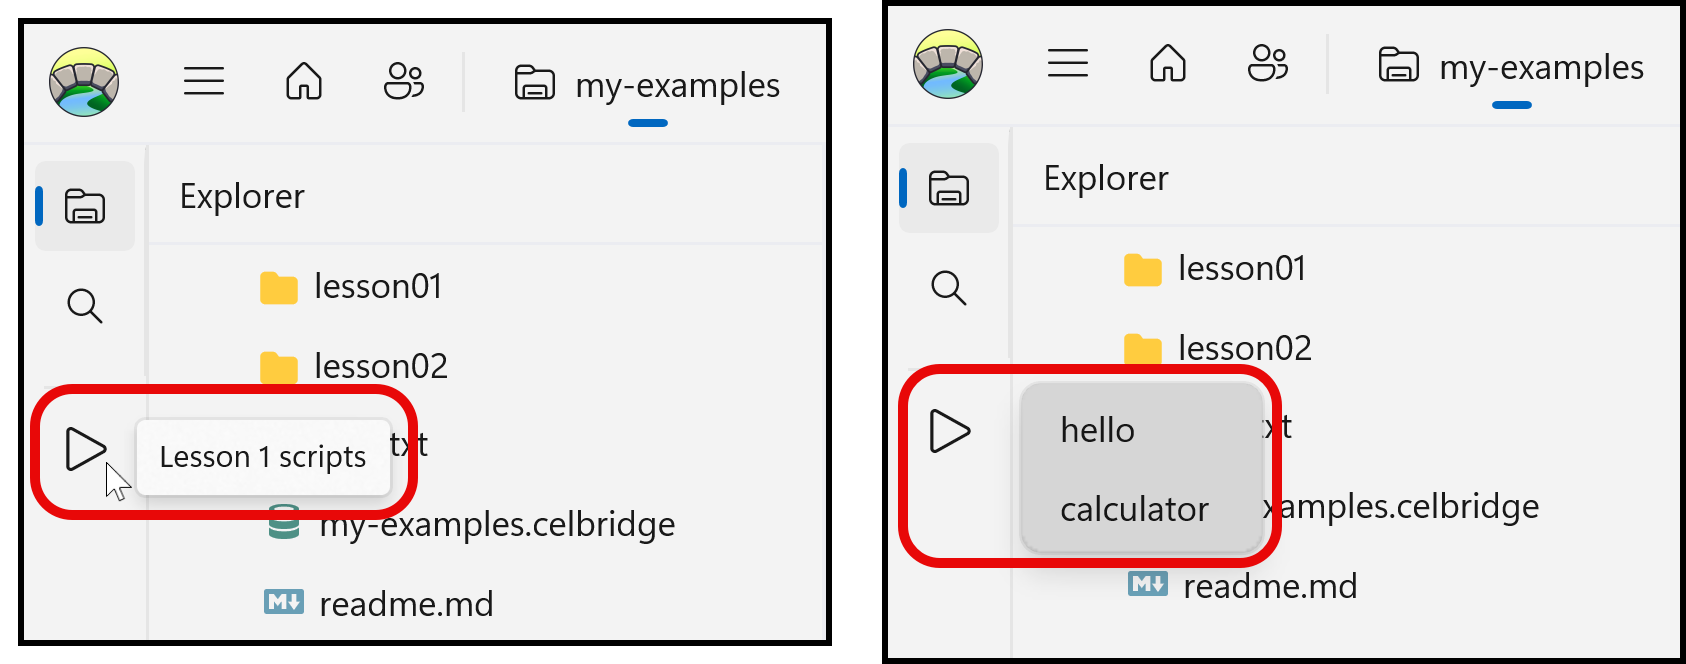Click the play icon beside the hello menu
This screenshot has width=1686, height=664.
point(949,431)
